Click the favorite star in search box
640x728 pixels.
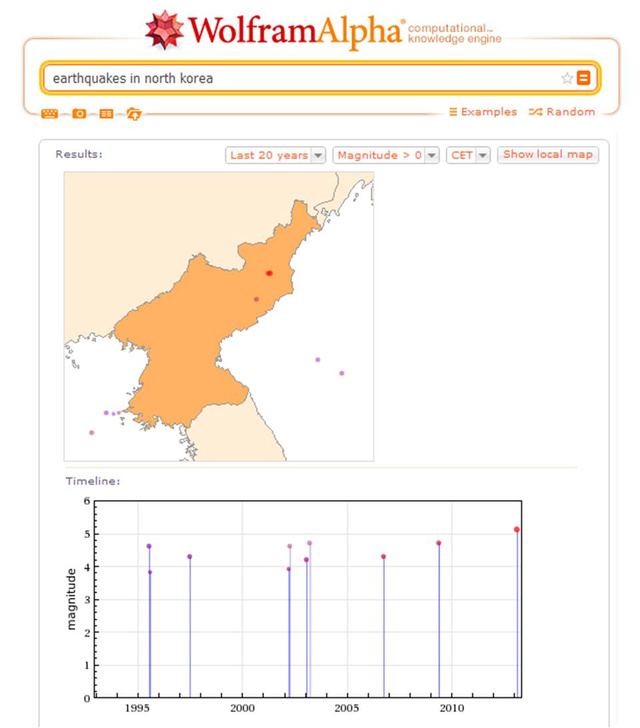tap(567, 78)
